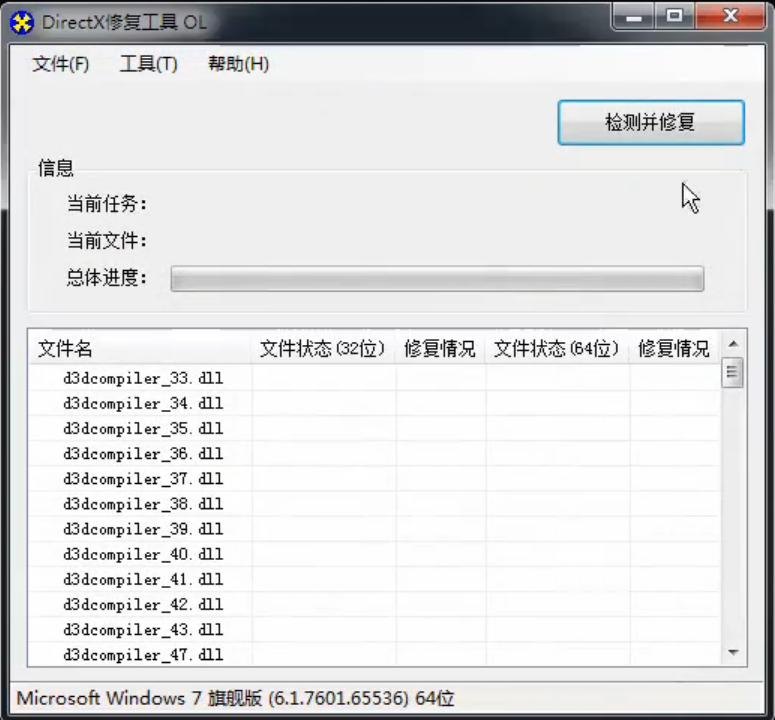Click the 检测并修复 button
Screen dimensions: 775x720
pyautogui.click(x=650, y=123)
